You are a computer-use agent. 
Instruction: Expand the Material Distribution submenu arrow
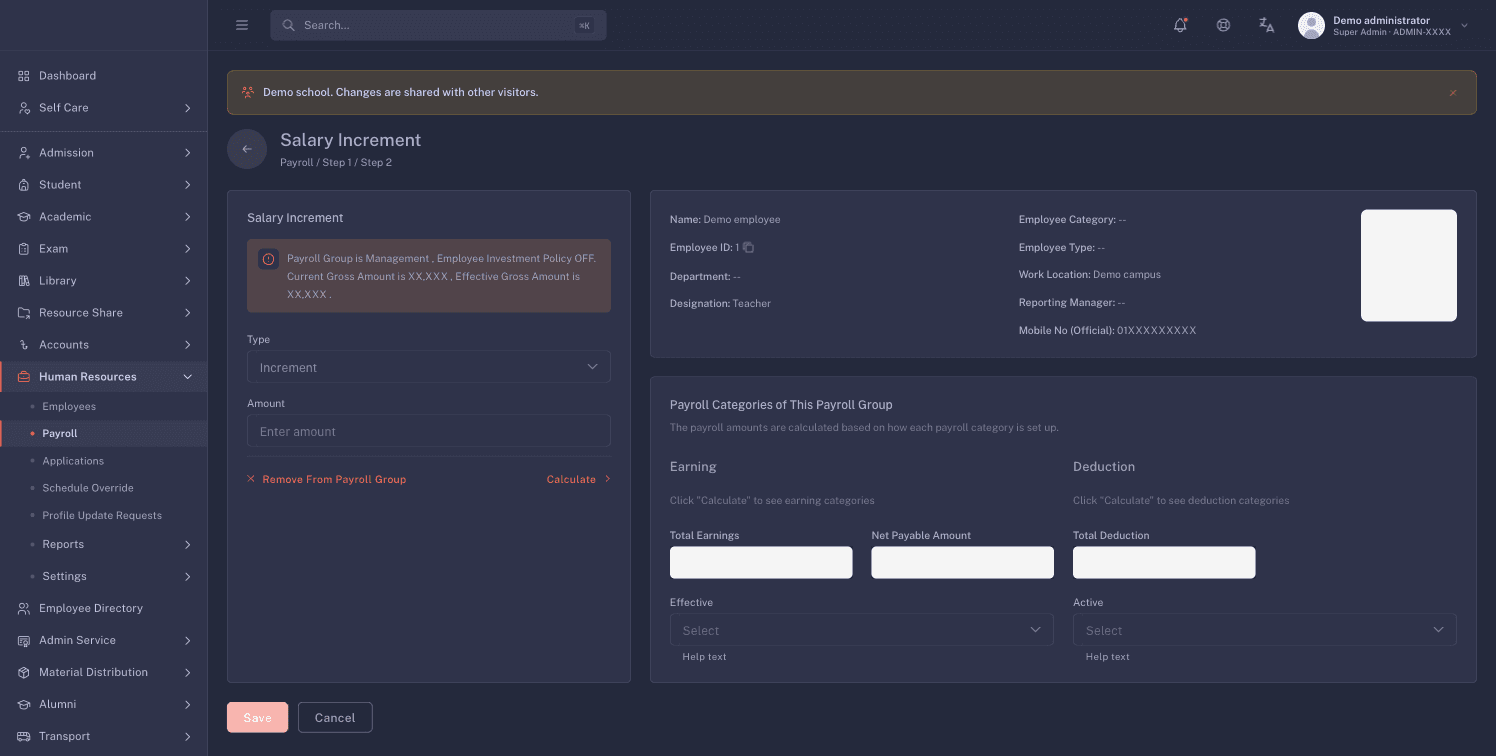click(x=187, y=672)
